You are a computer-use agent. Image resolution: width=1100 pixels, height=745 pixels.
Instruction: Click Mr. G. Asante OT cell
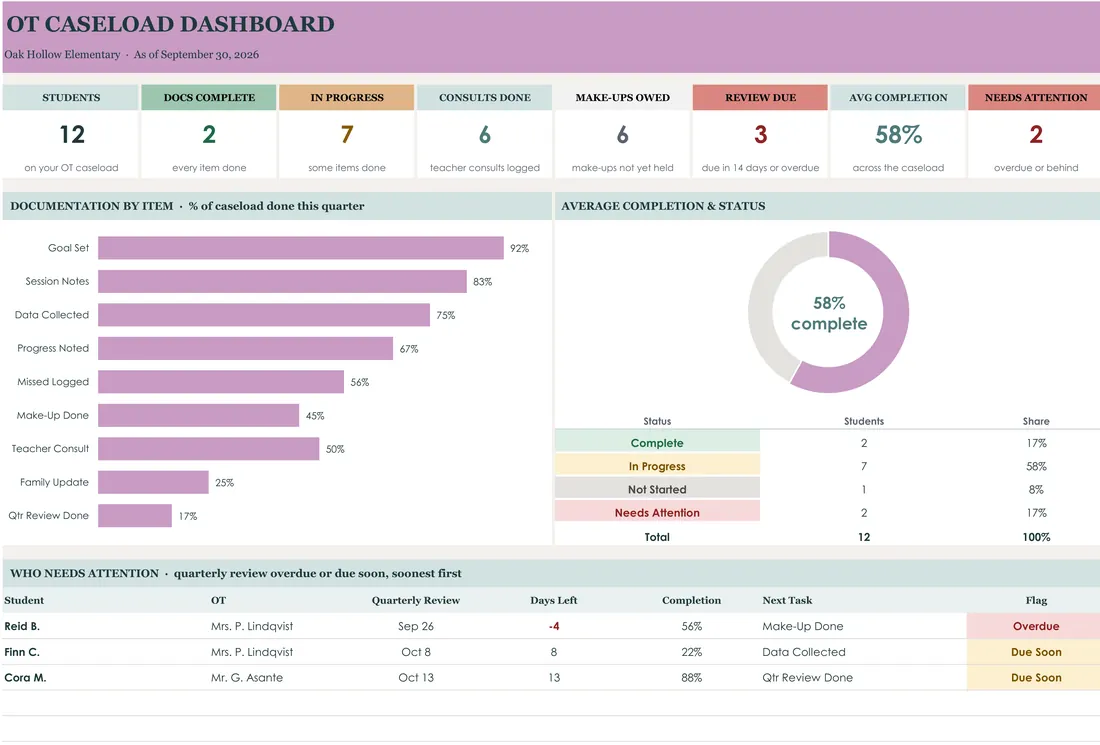tap(247, 678)
